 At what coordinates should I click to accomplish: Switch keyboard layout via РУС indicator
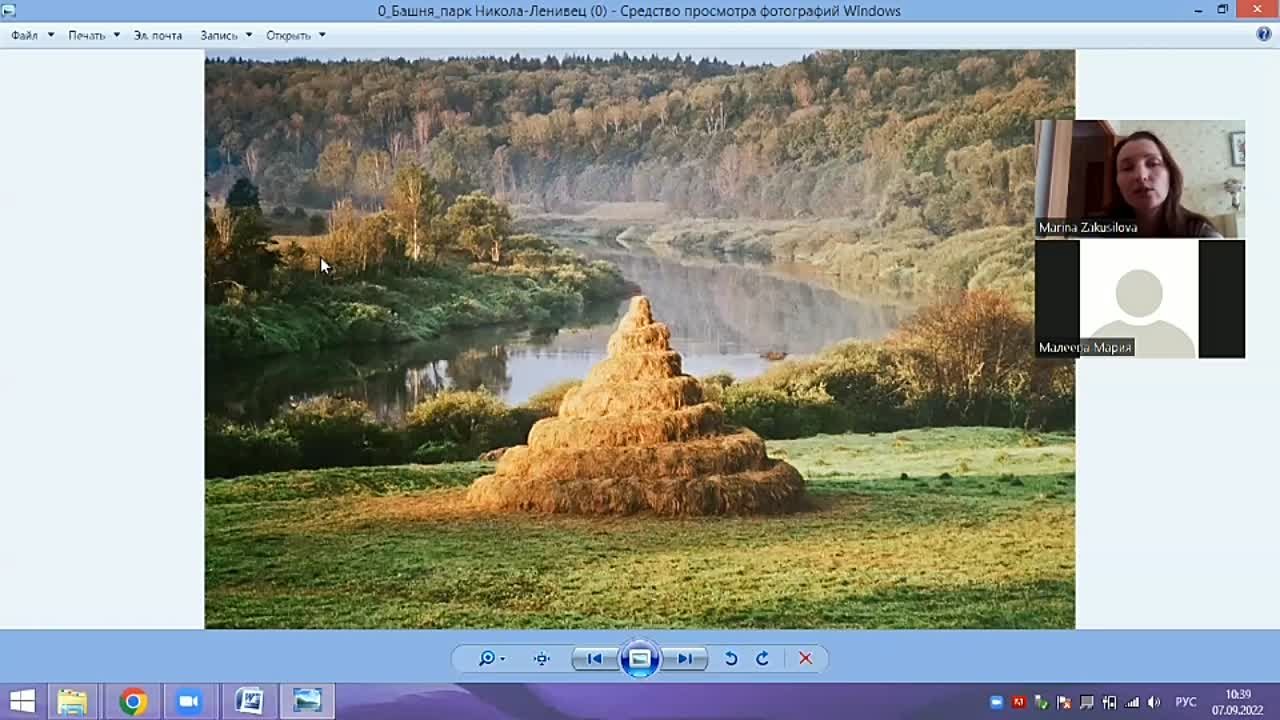1186,701
